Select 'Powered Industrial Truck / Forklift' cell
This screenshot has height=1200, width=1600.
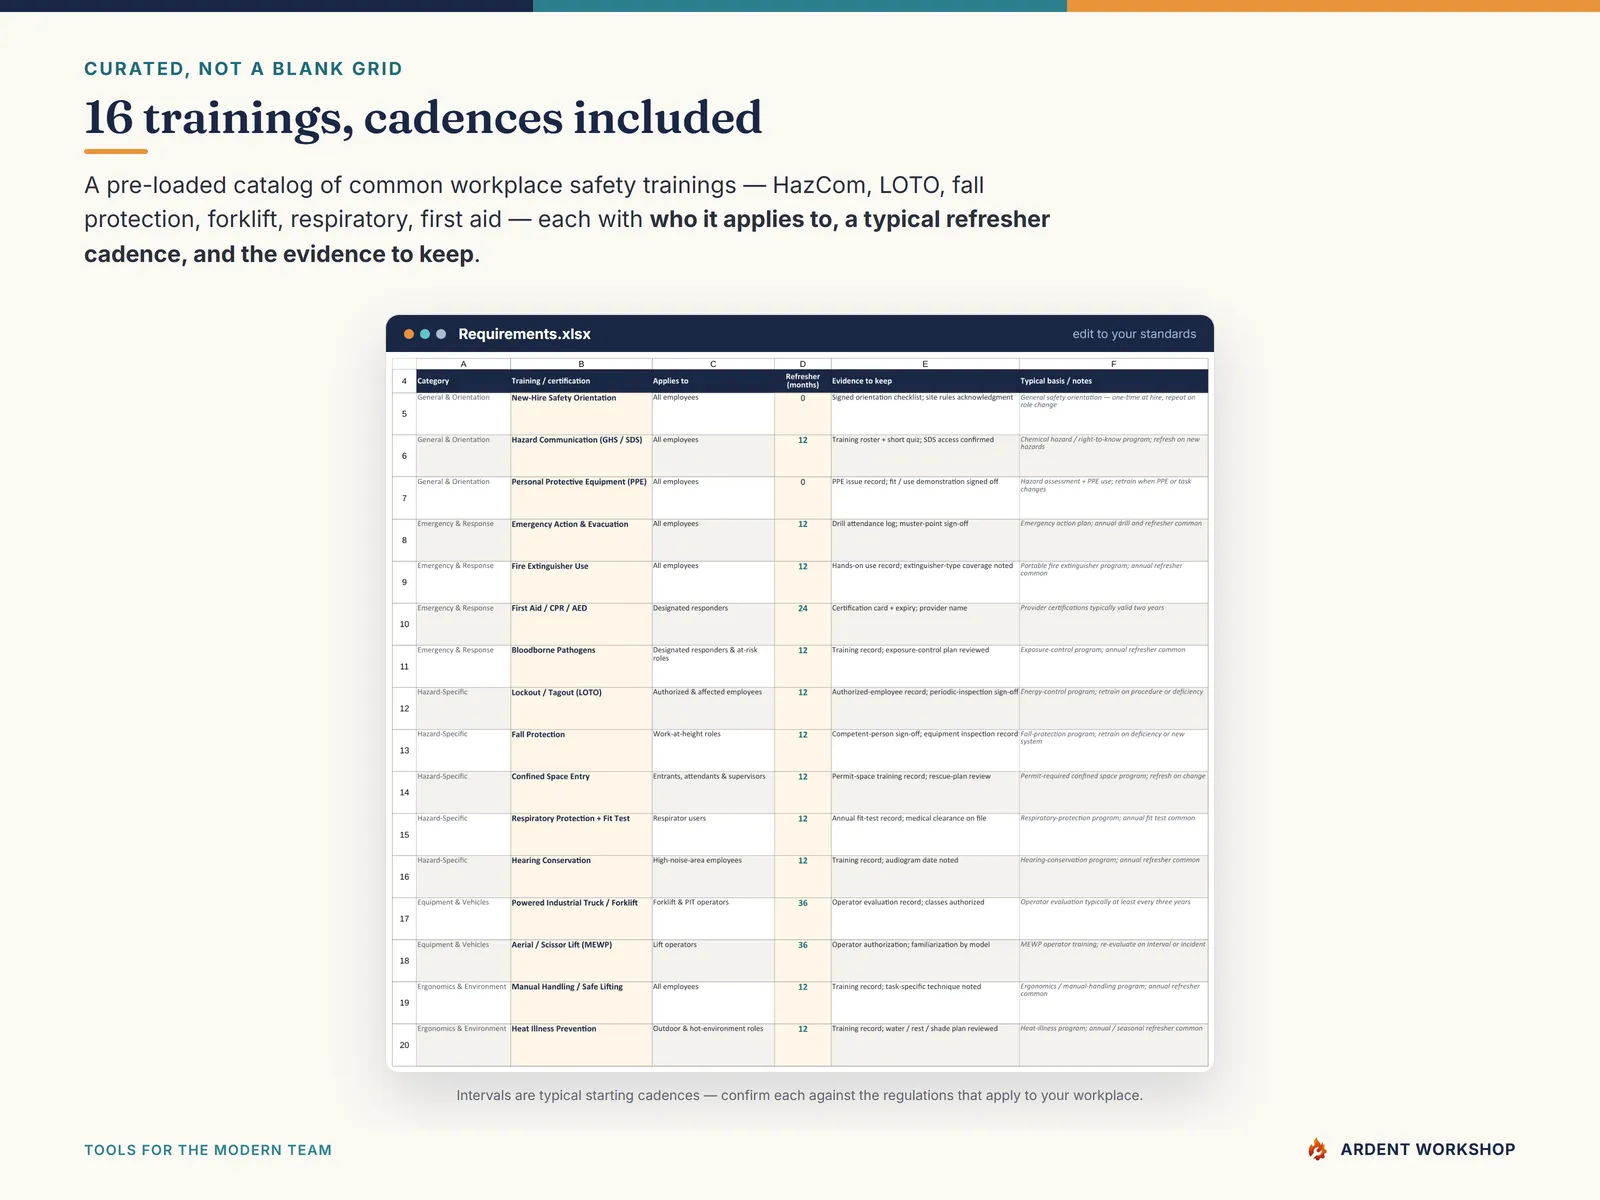(x=581, y=918)
